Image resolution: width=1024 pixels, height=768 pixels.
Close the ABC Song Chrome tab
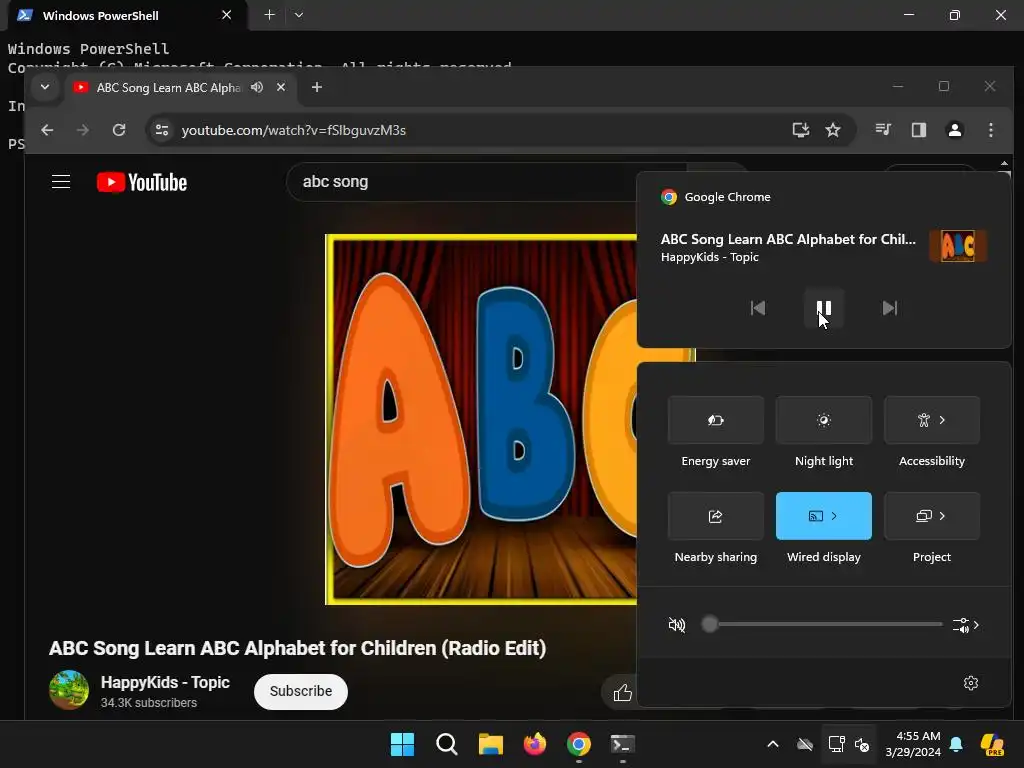[x=281, y=87]
